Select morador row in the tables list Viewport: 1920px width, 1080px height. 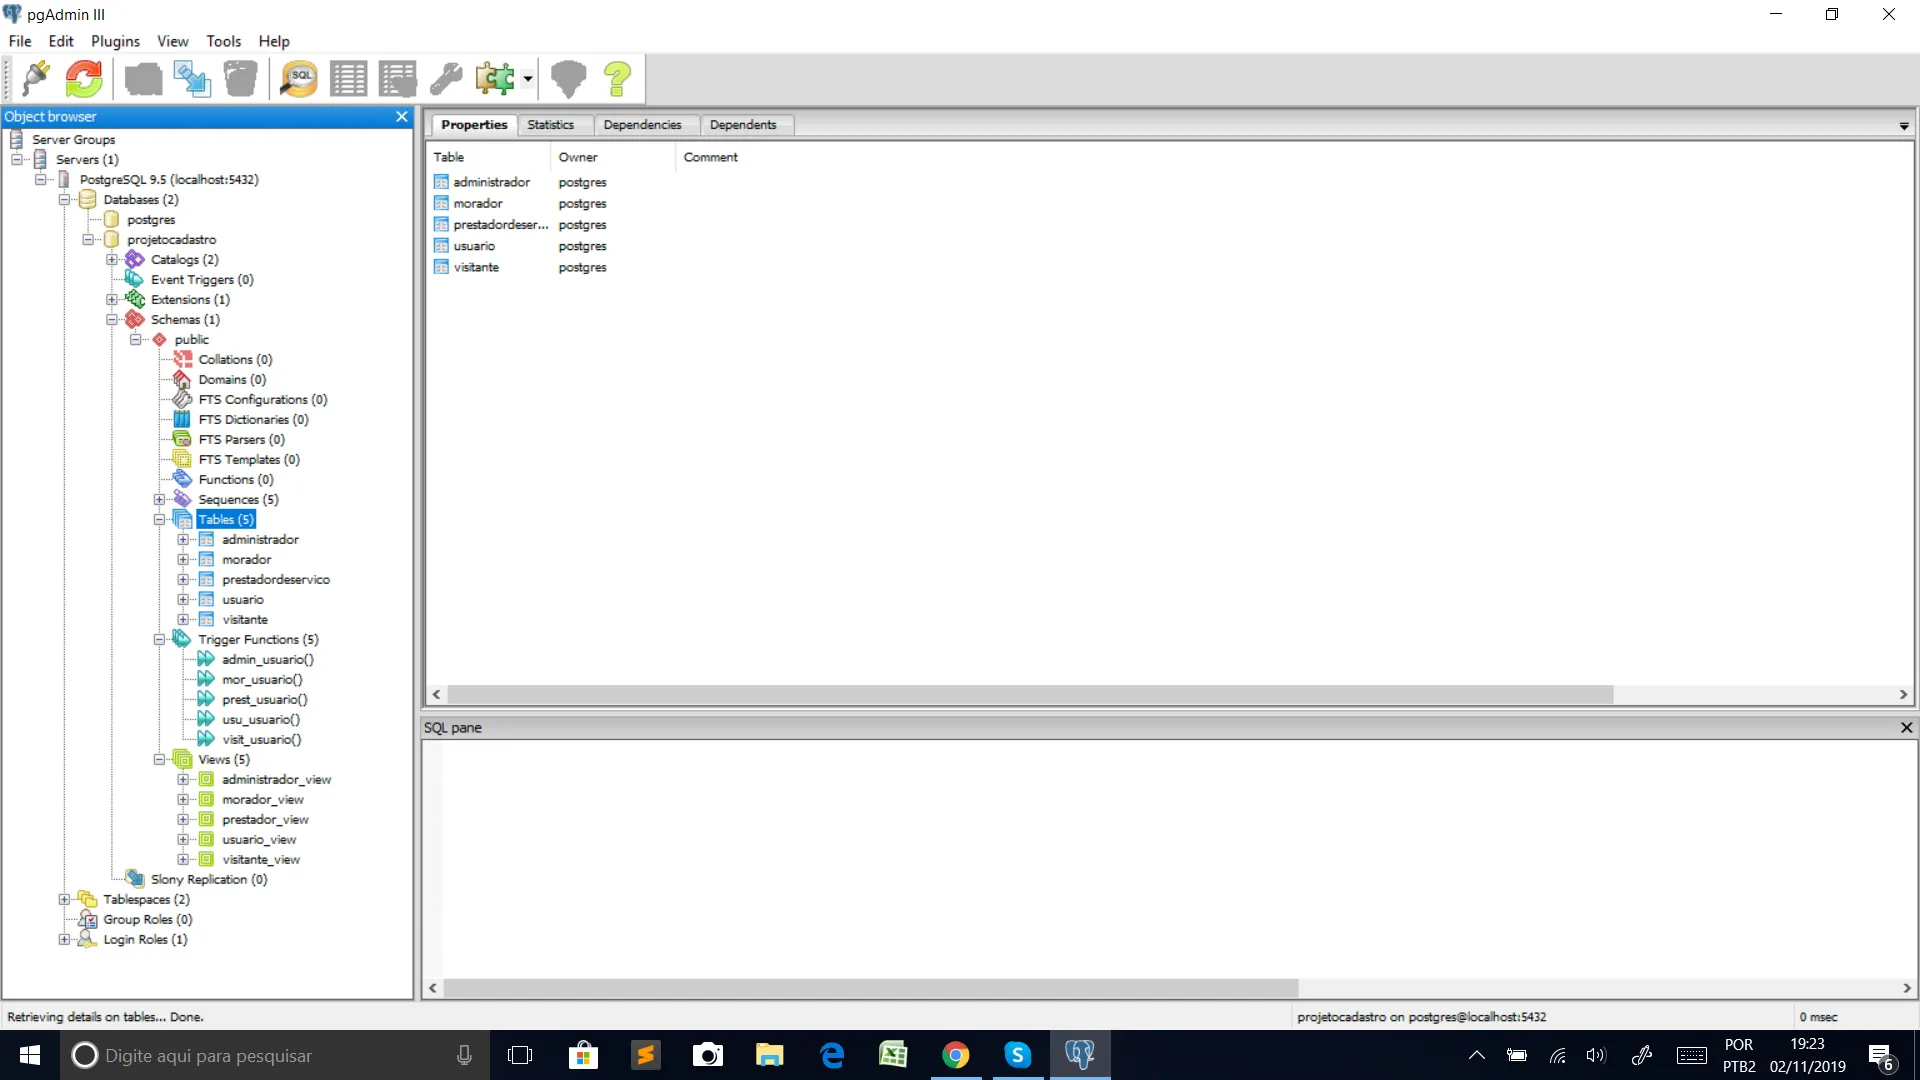coord(478,204)
